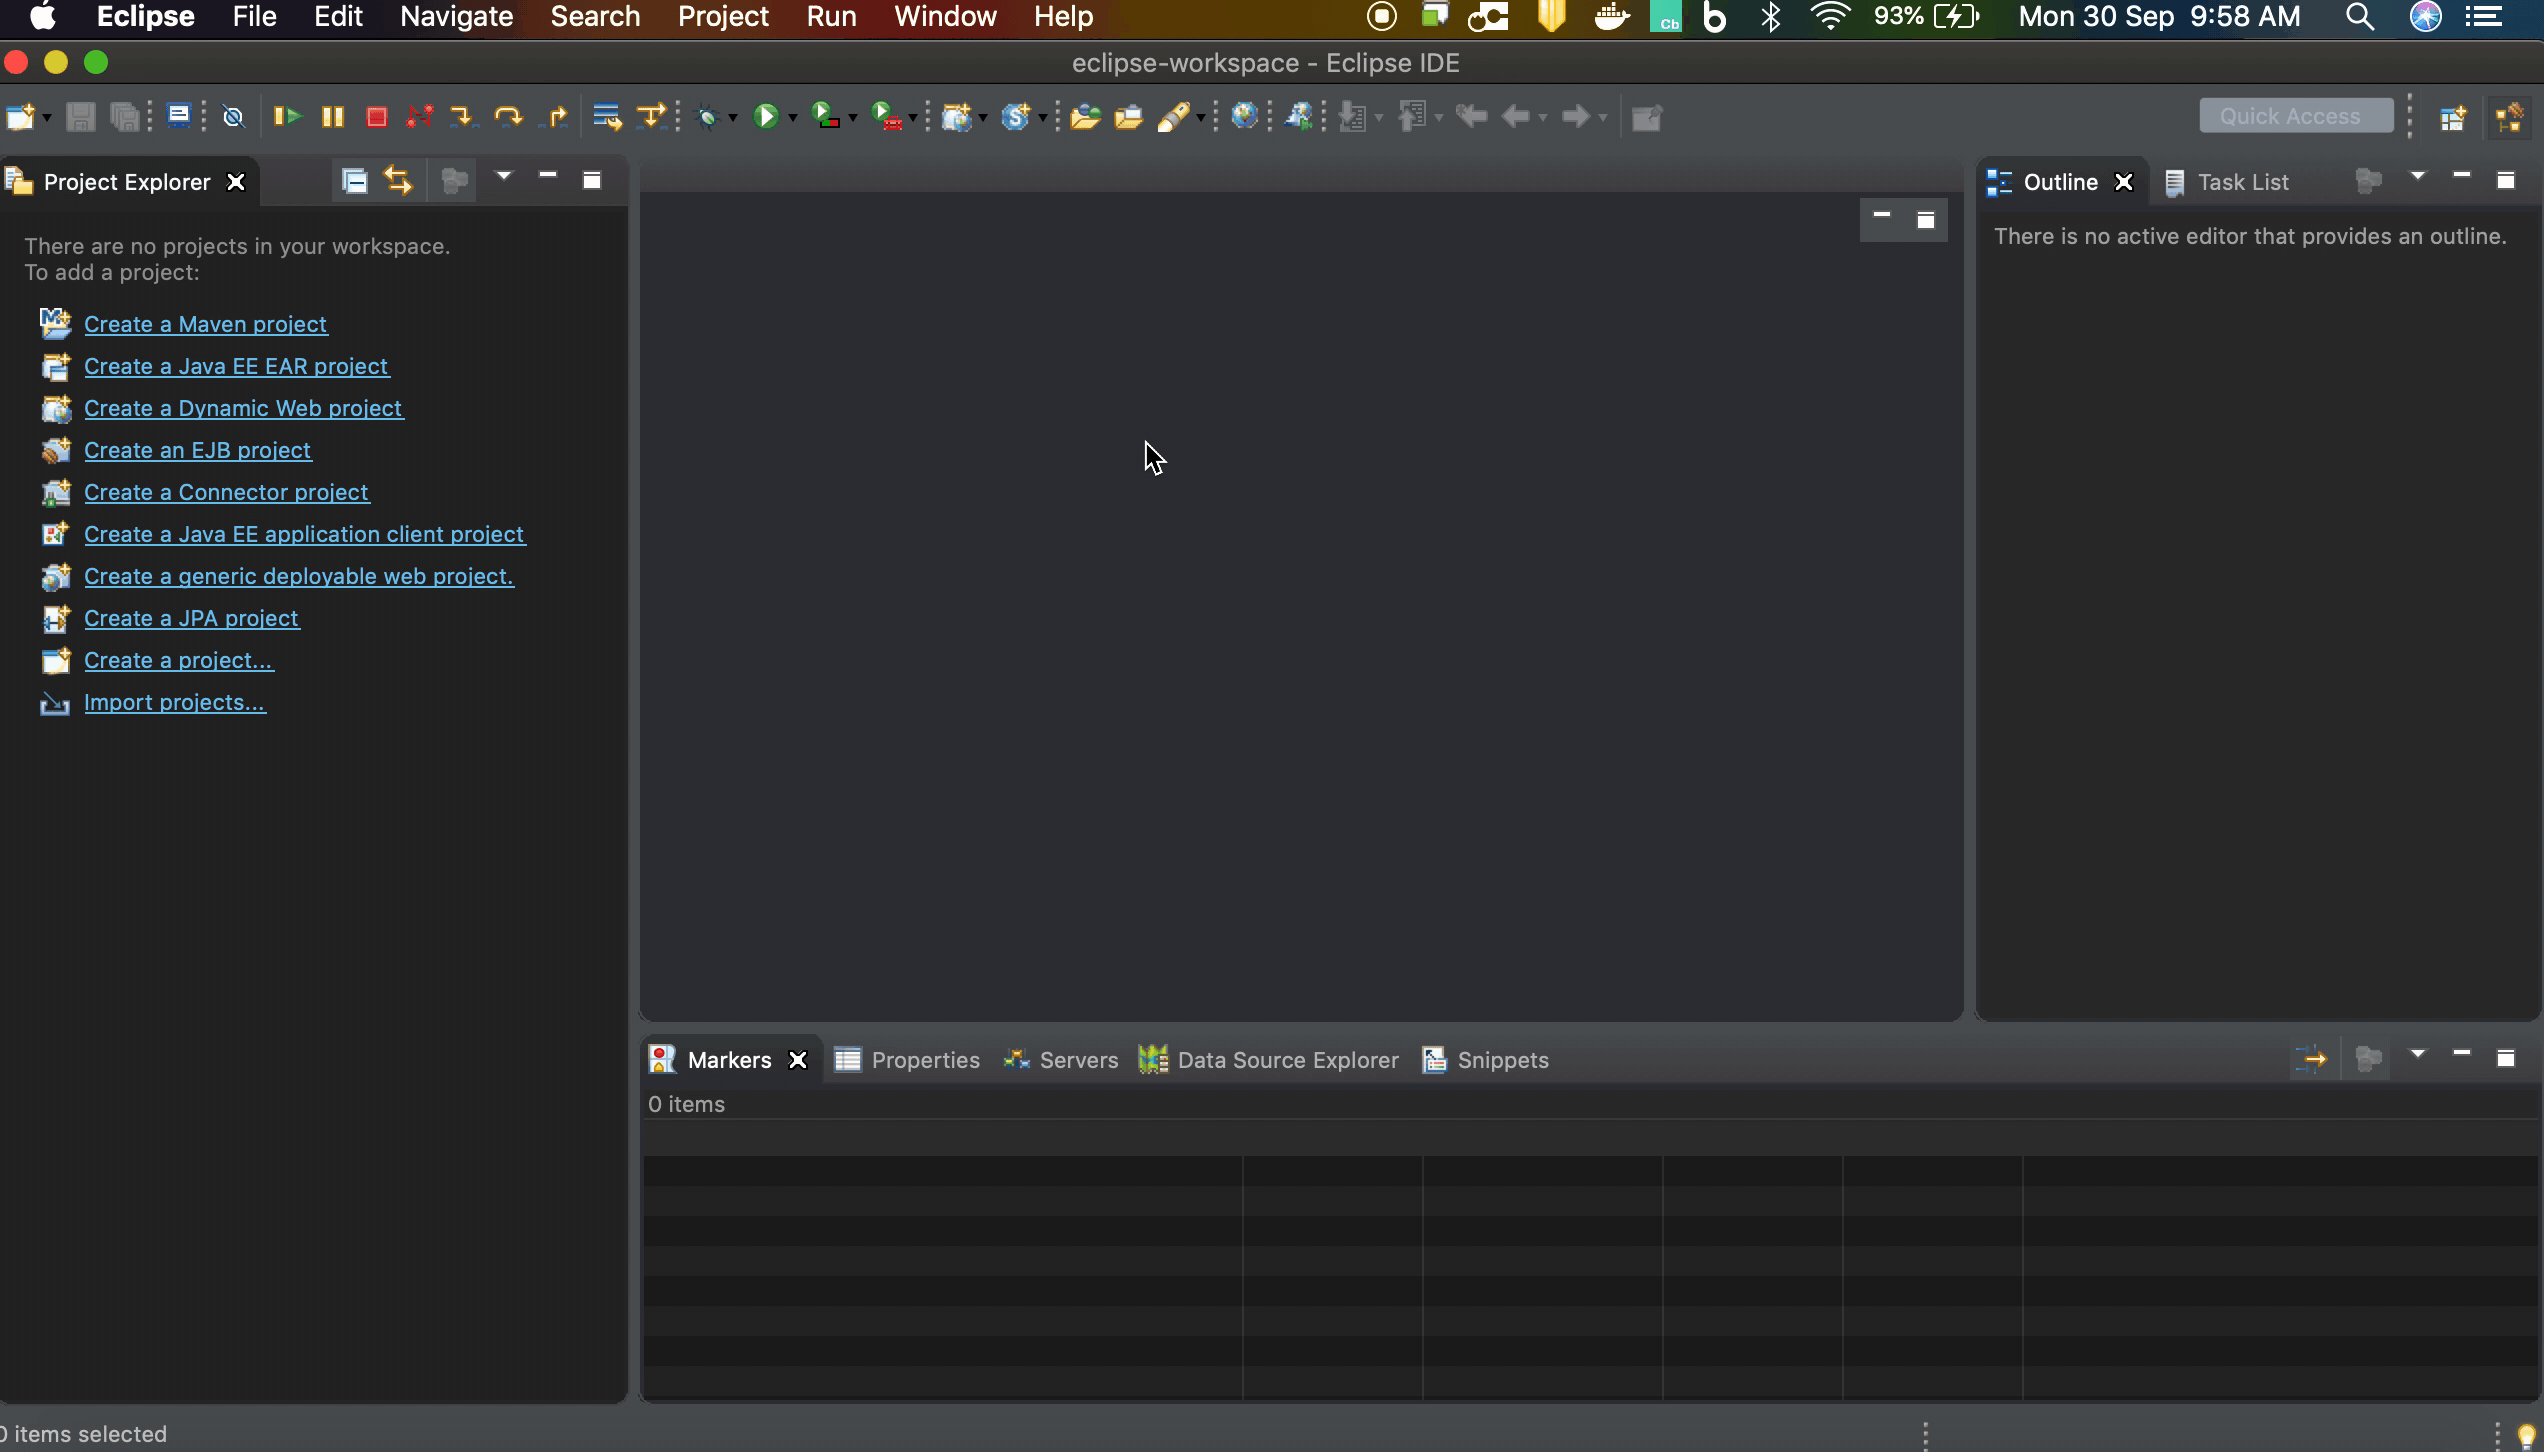Open the Run menu
Screen dimensions: 2544x1452
pyautogui.click(x=831, y=16)
